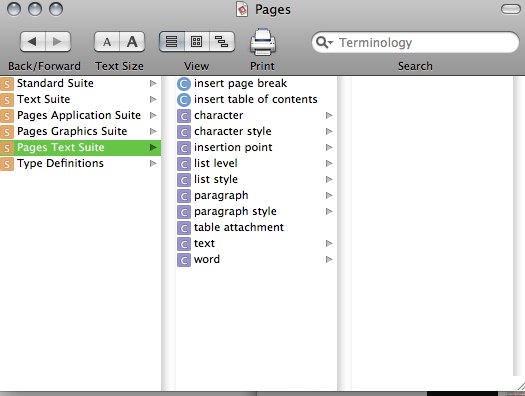Click command icon beside insert table of contents
This screenshot has height=396, width=525.
[x=184, y=100]
